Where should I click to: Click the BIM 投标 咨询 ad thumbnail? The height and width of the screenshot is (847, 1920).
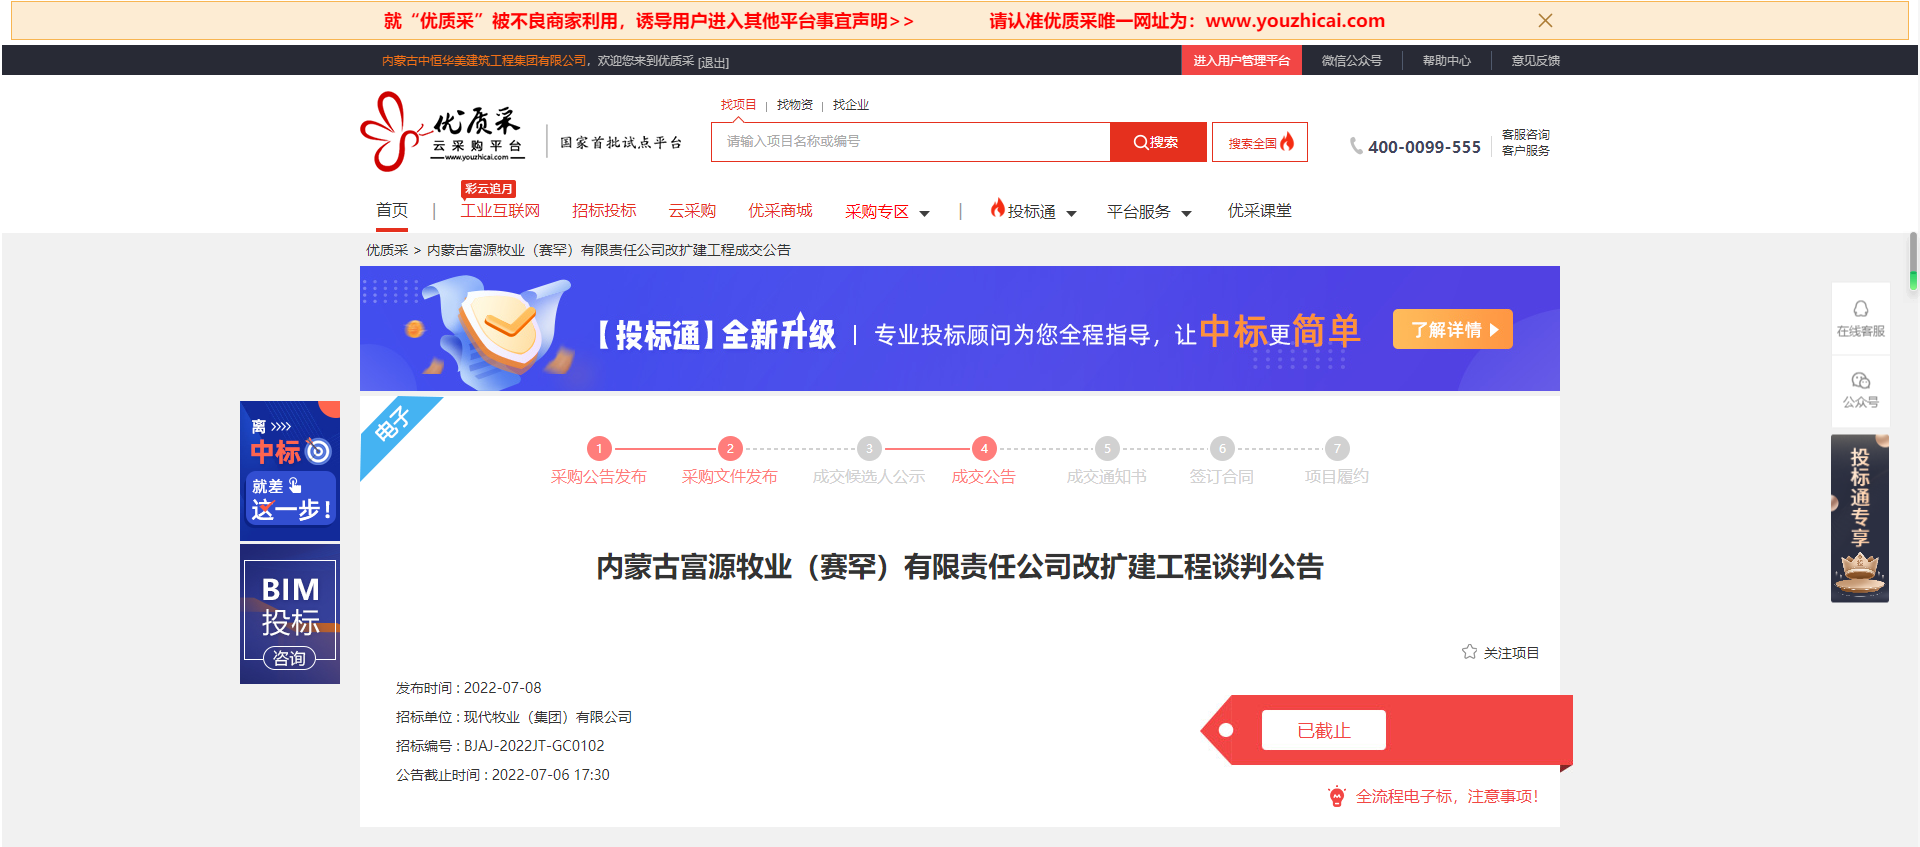290,615
